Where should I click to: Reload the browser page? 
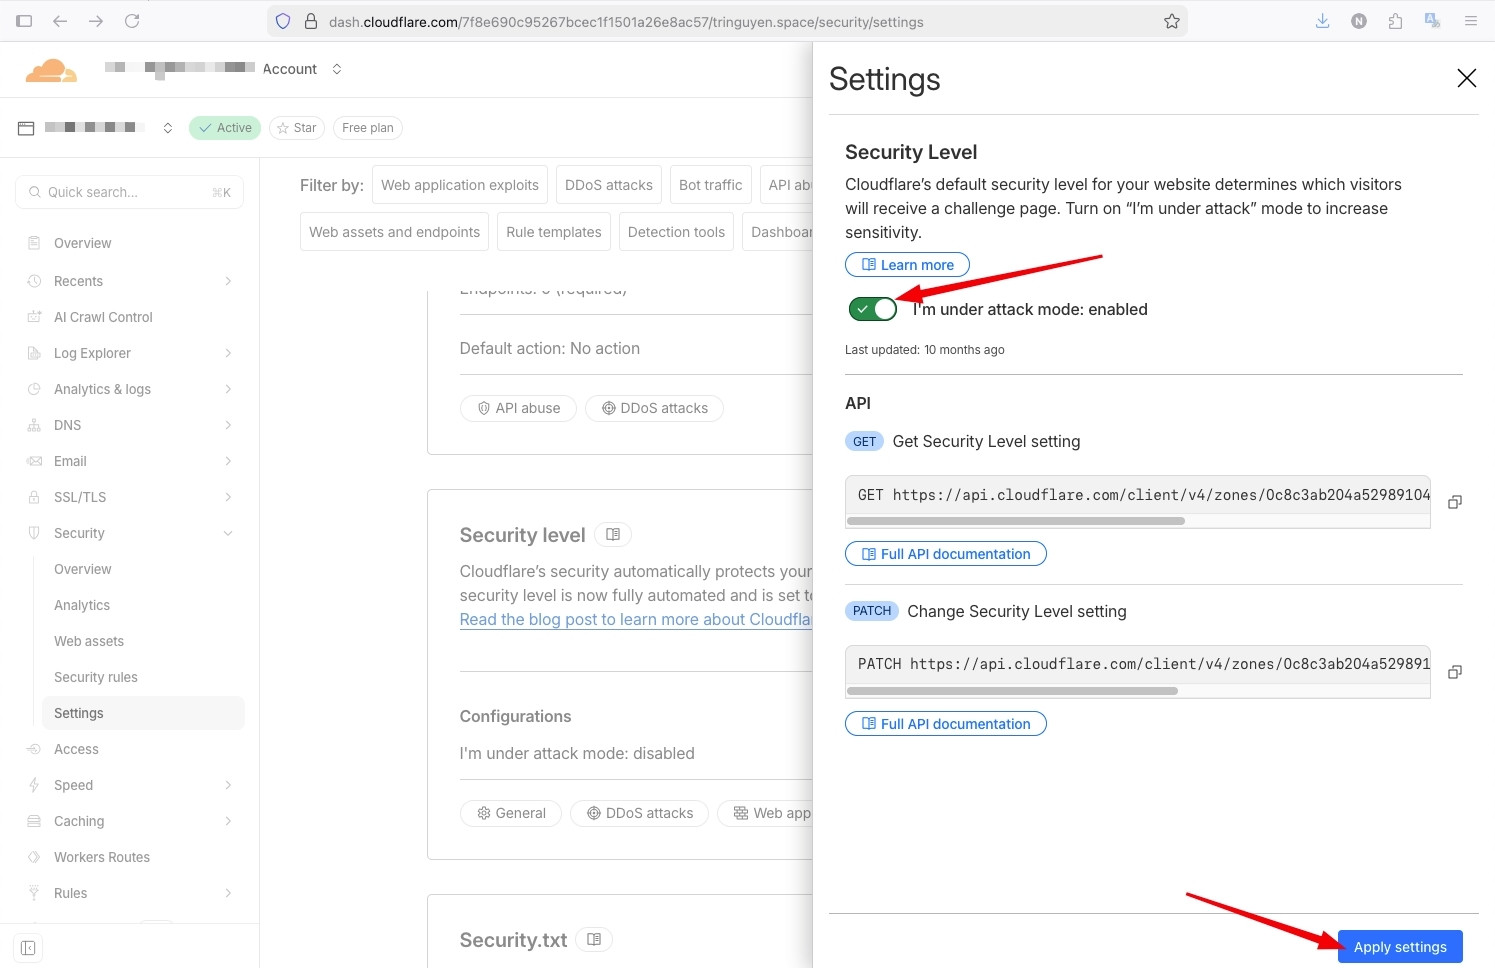point(132,21)
